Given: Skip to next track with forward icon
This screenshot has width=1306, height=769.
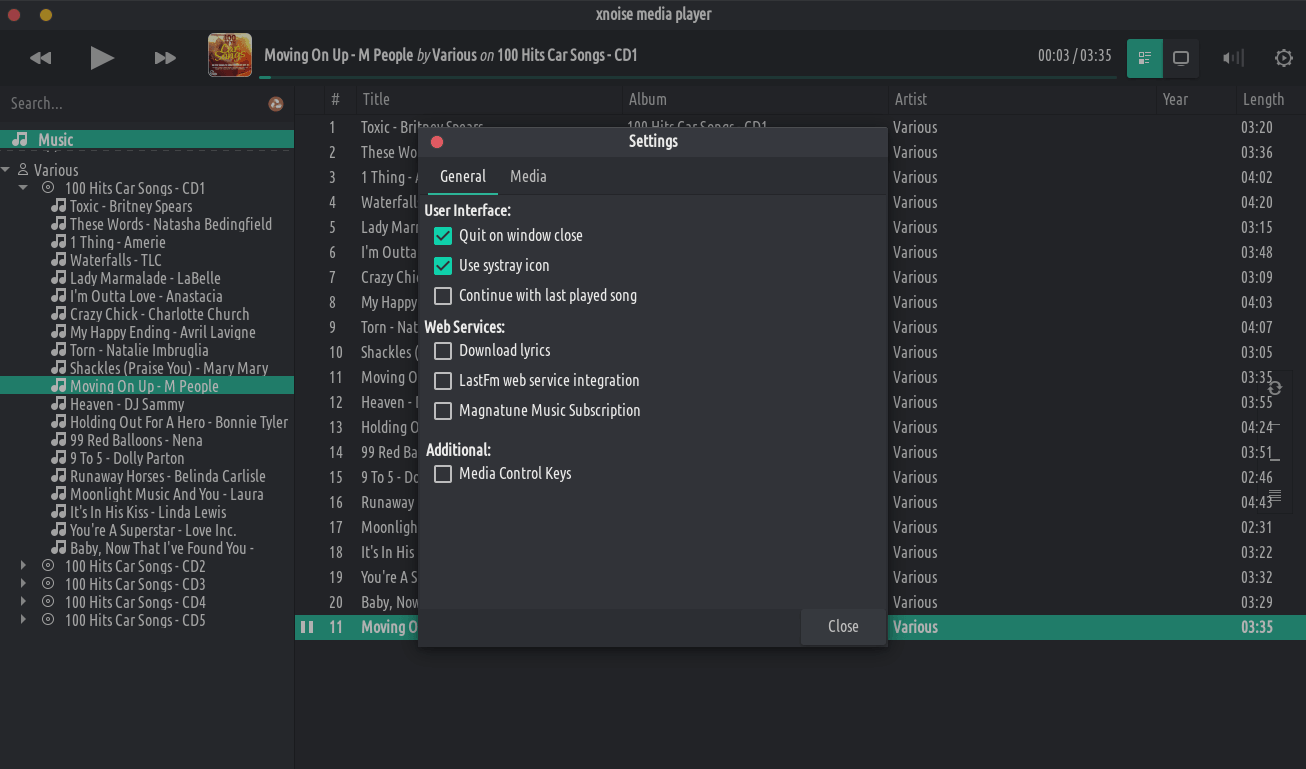Looking at the screenshot, I should click(165, 58).
